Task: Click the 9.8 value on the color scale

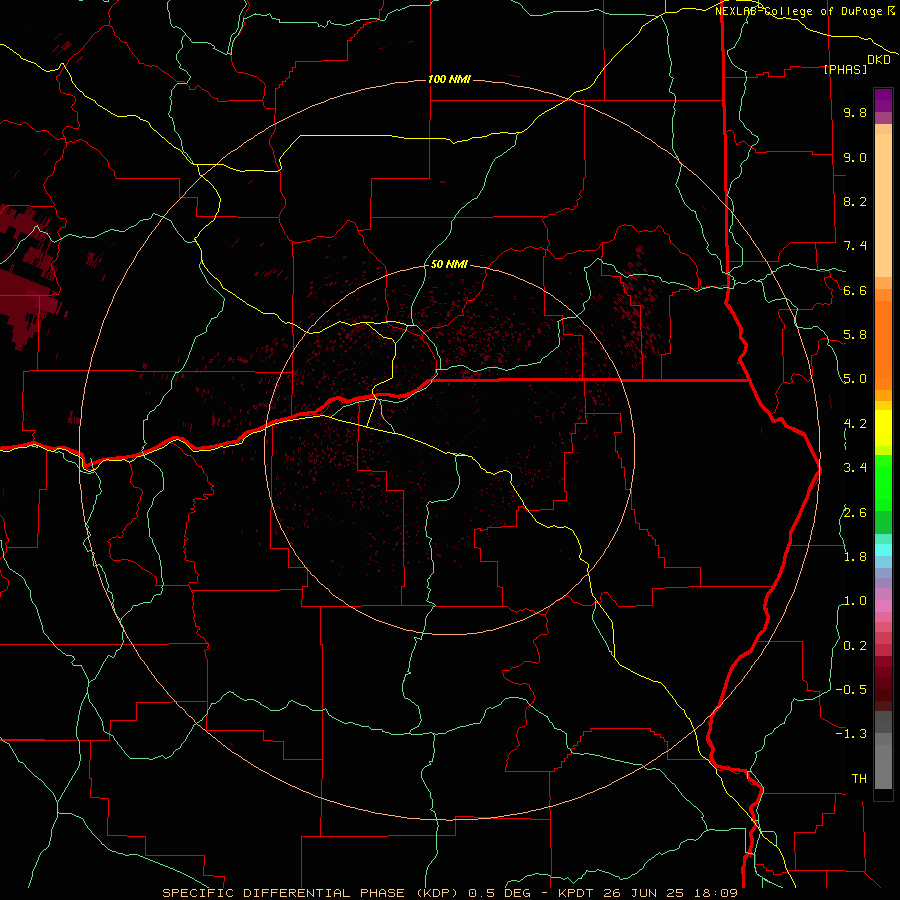Action: (x=855, y=112)
